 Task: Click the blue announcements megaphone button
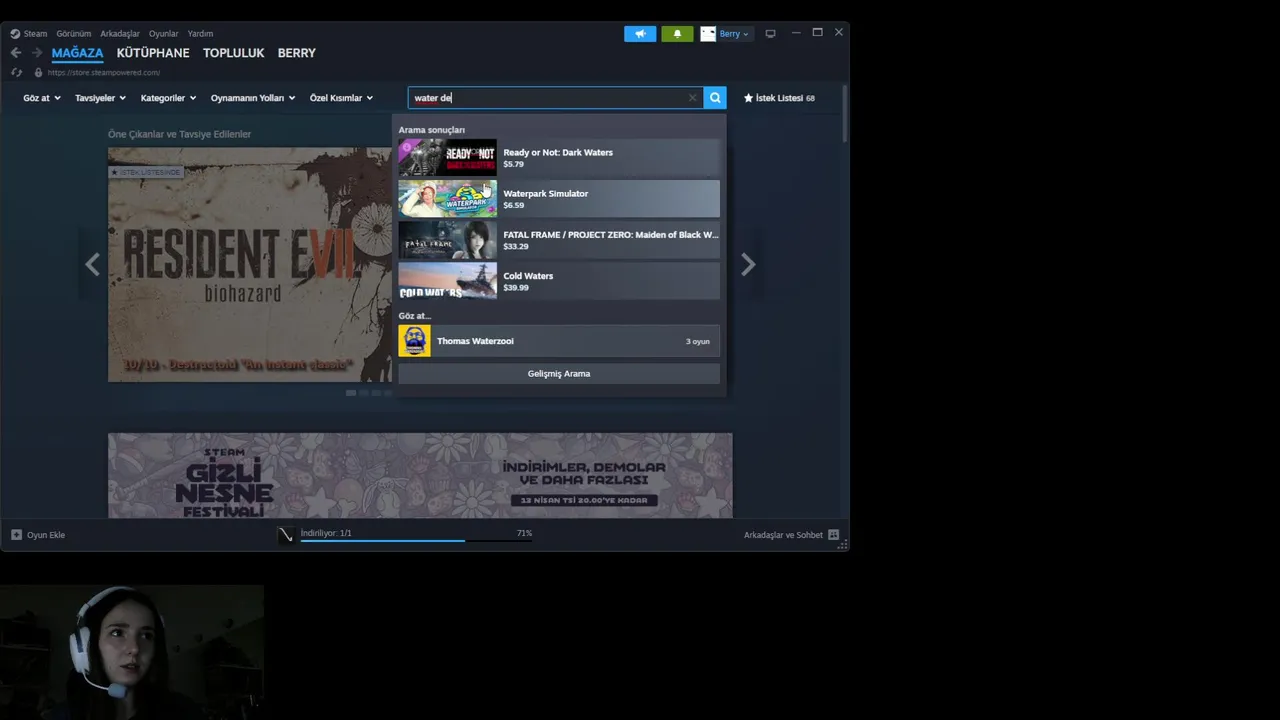(640, 33)
